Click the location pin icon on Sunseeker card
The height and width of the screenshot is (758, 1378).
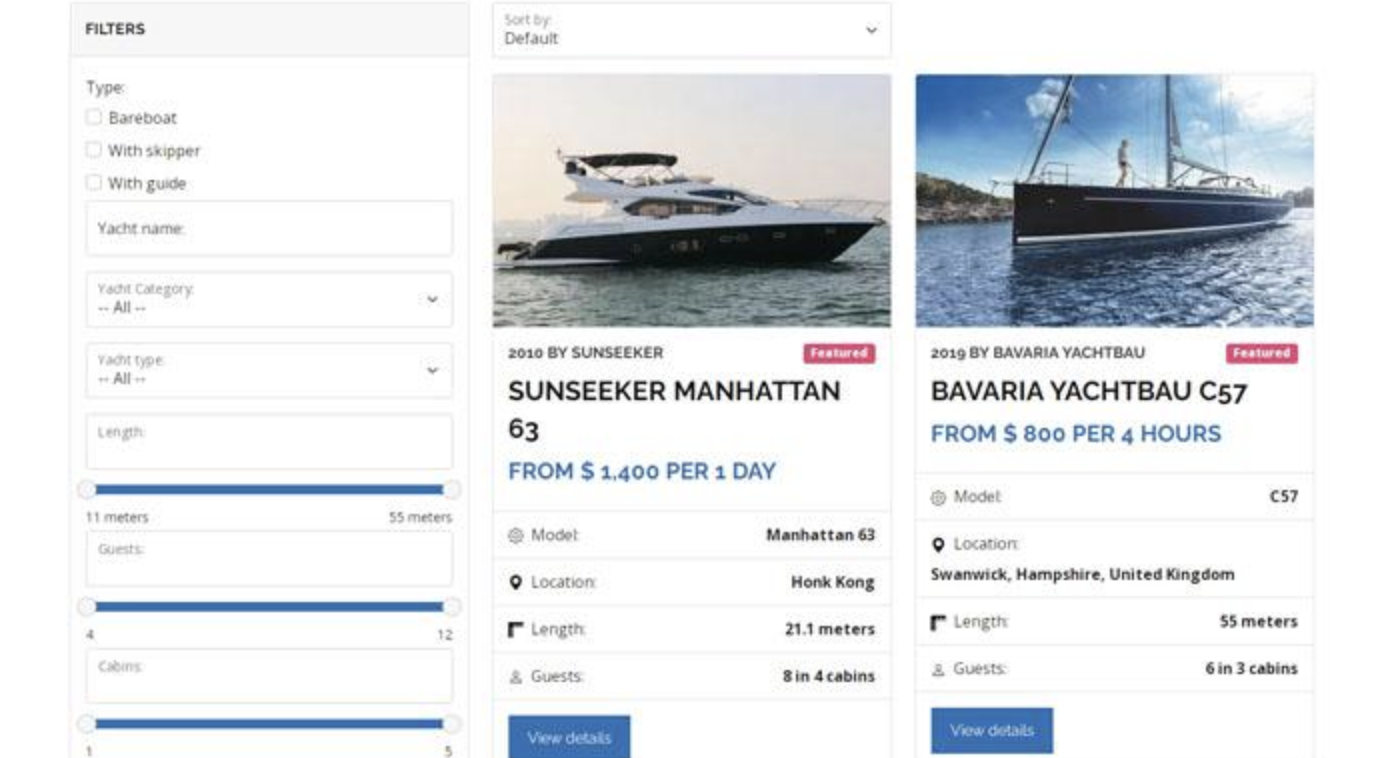coord(517,581)
